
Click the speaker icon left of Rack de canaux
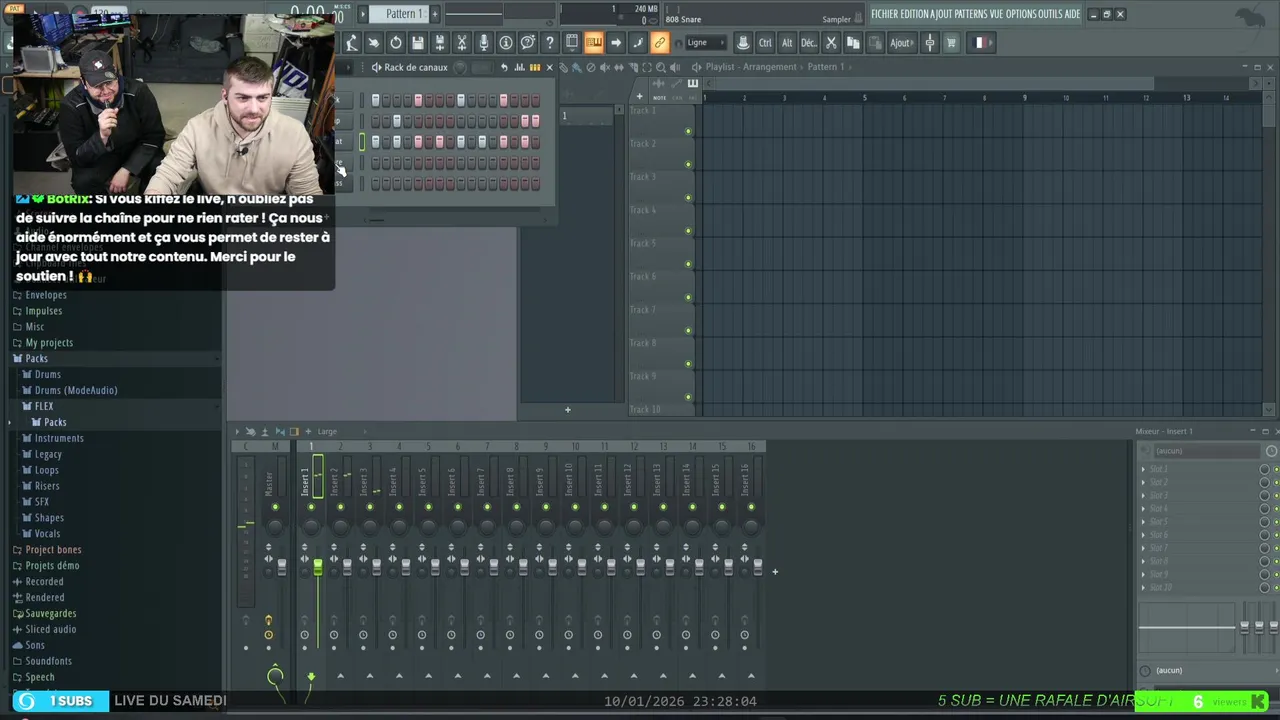pos(376,67)
